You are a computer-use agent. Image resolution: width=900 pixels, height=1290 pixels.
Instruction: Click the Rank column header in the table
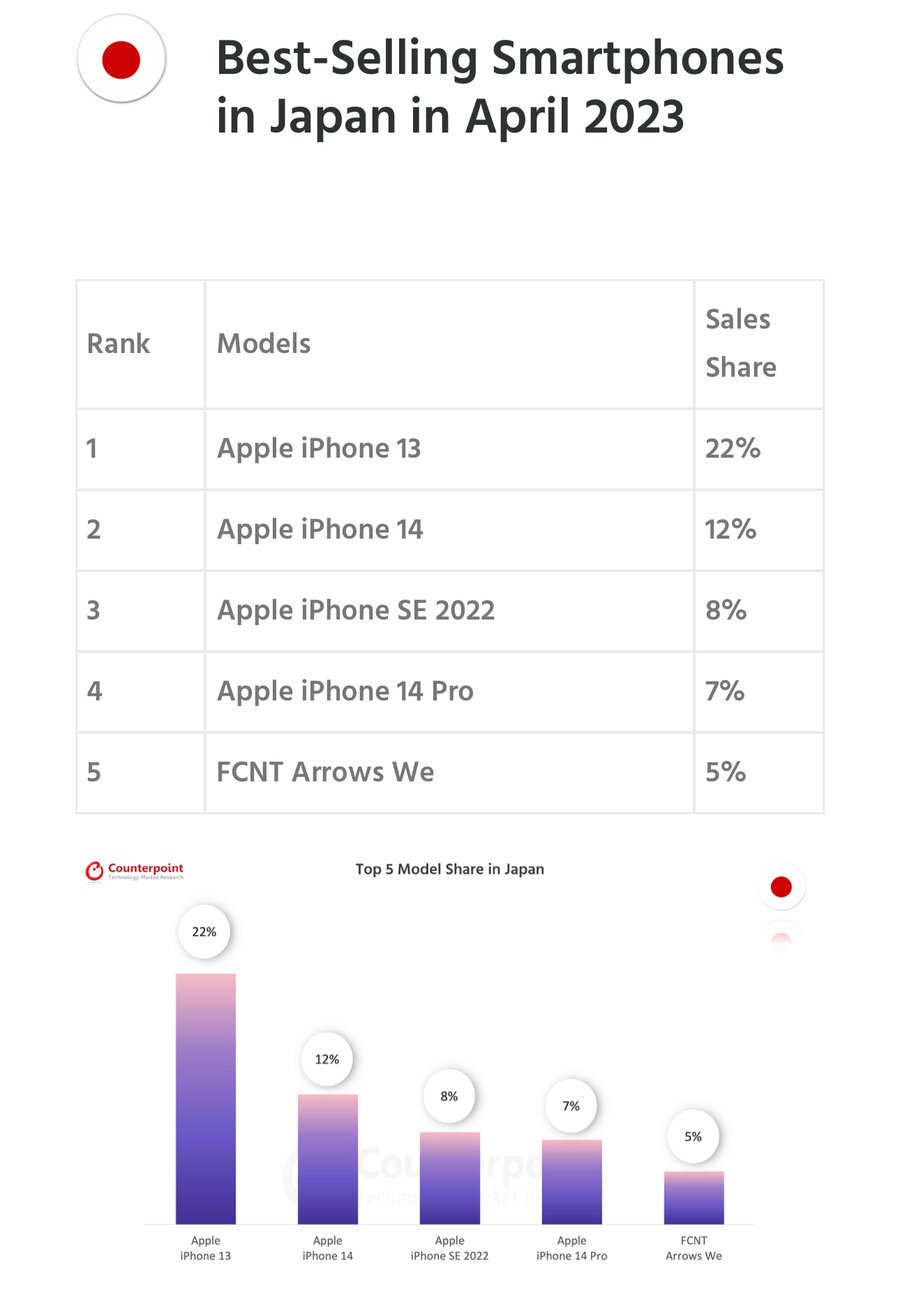point(118,344)
